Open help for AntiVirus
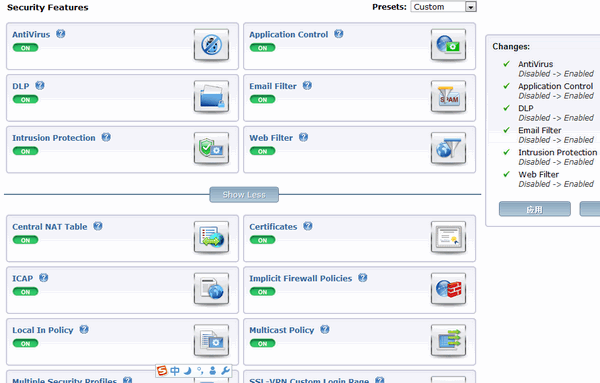Image resolution: width=600 pixels, height=383 pixels. [60, 34]
